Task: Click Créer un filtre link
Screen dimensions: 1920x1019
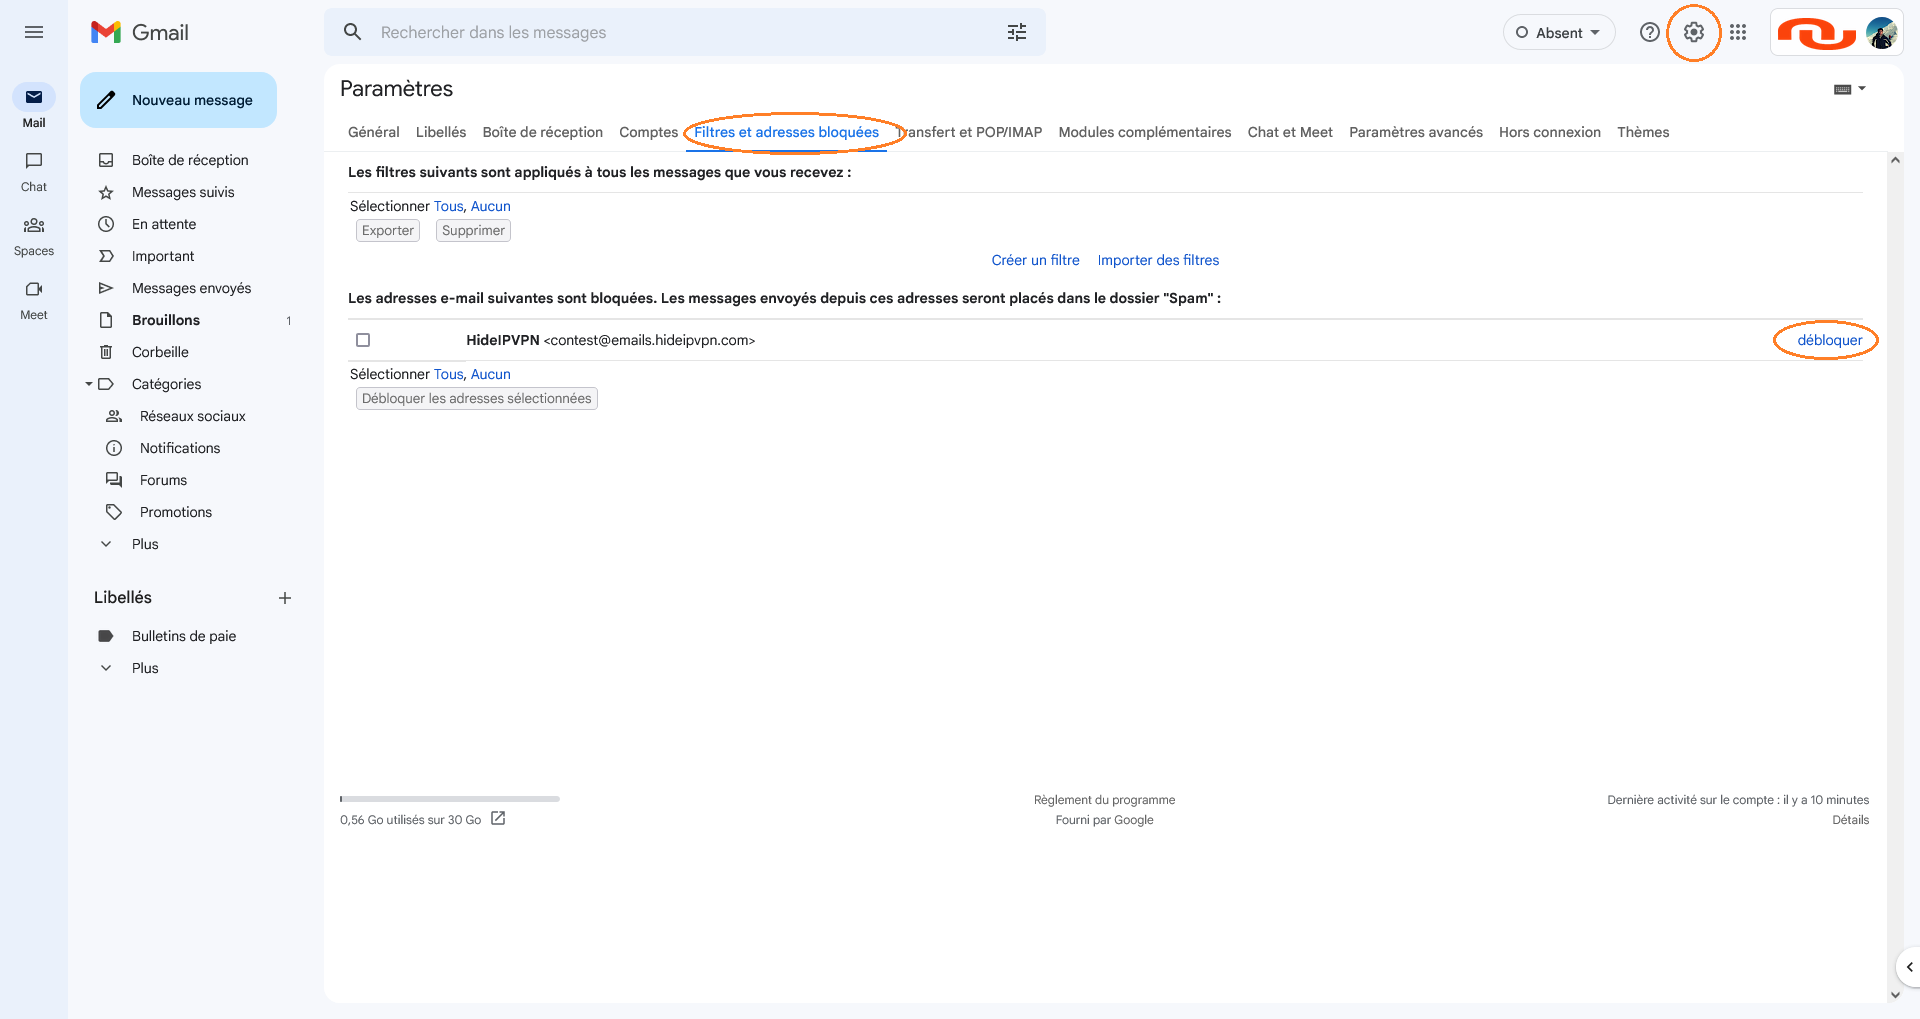Action: 1035,260
